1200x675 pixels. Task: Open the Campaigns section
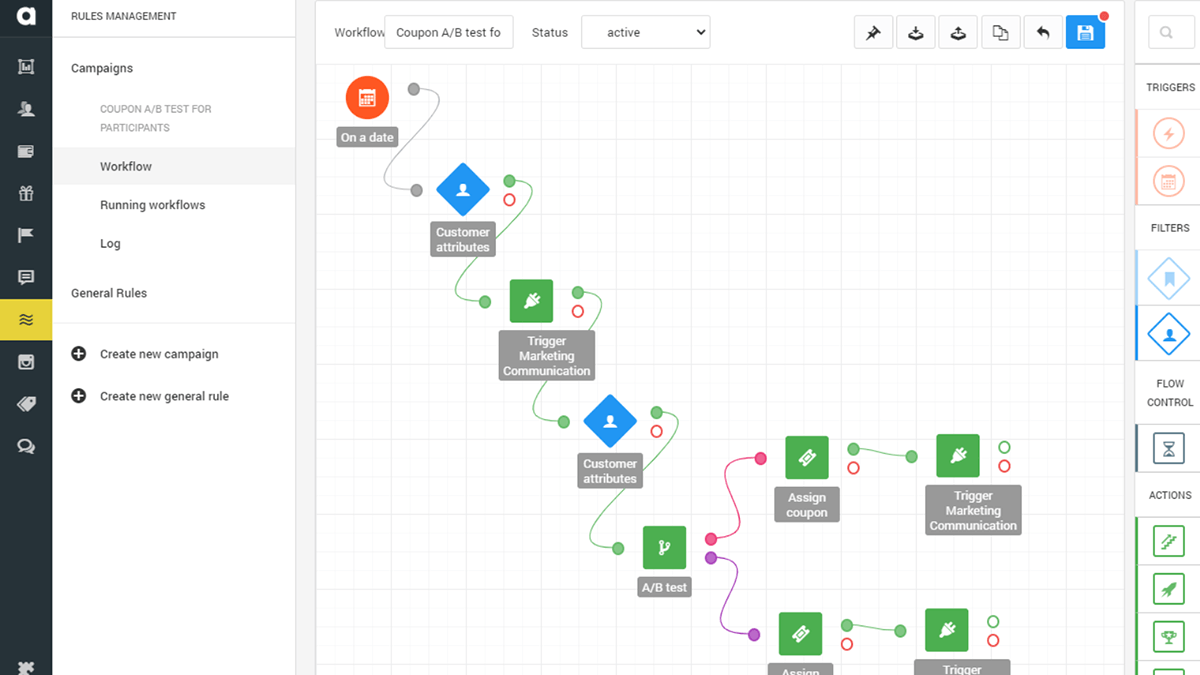pos(102,68)
